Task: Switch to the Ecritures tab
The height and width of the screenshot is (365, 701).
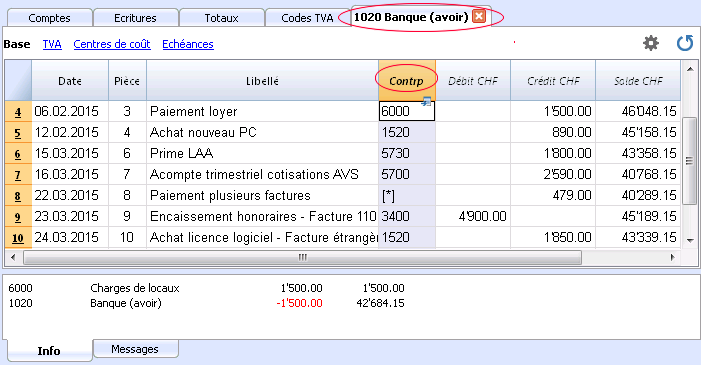Action: 135,18
